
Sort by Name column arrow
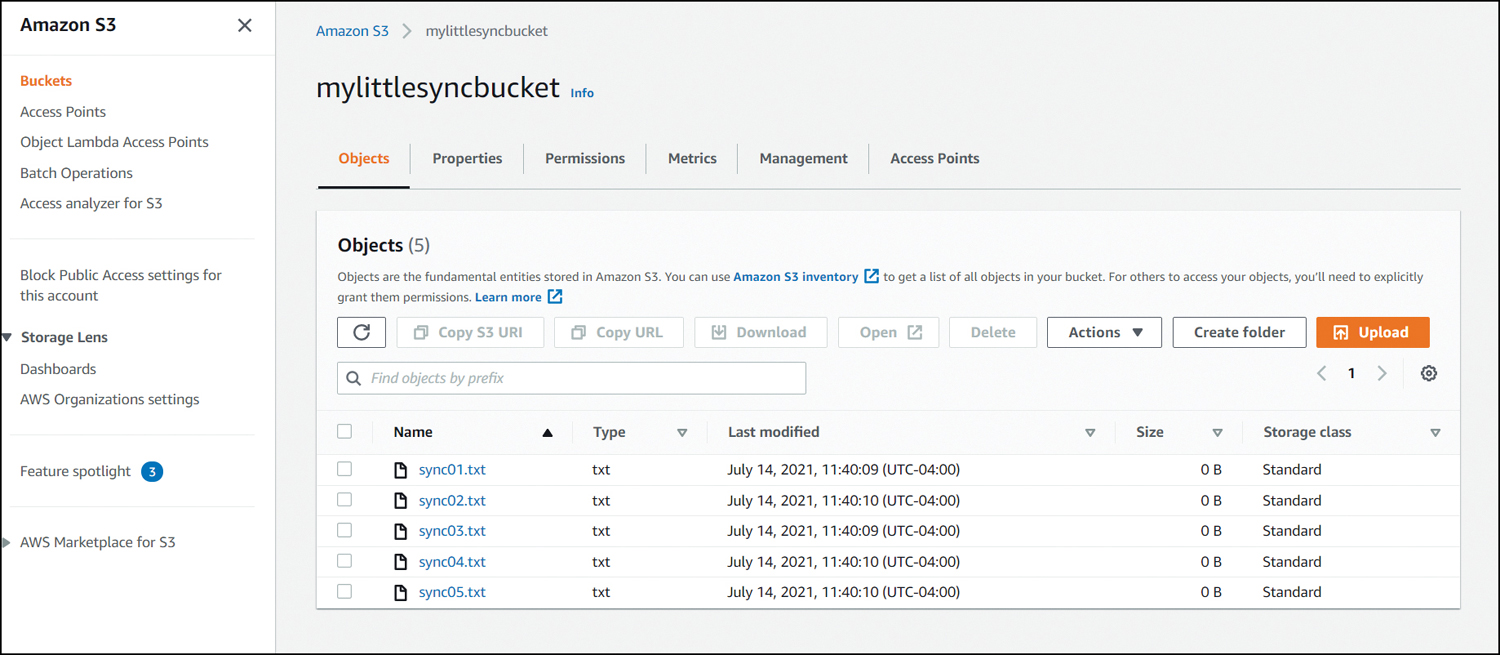click(x=547, y=433)
